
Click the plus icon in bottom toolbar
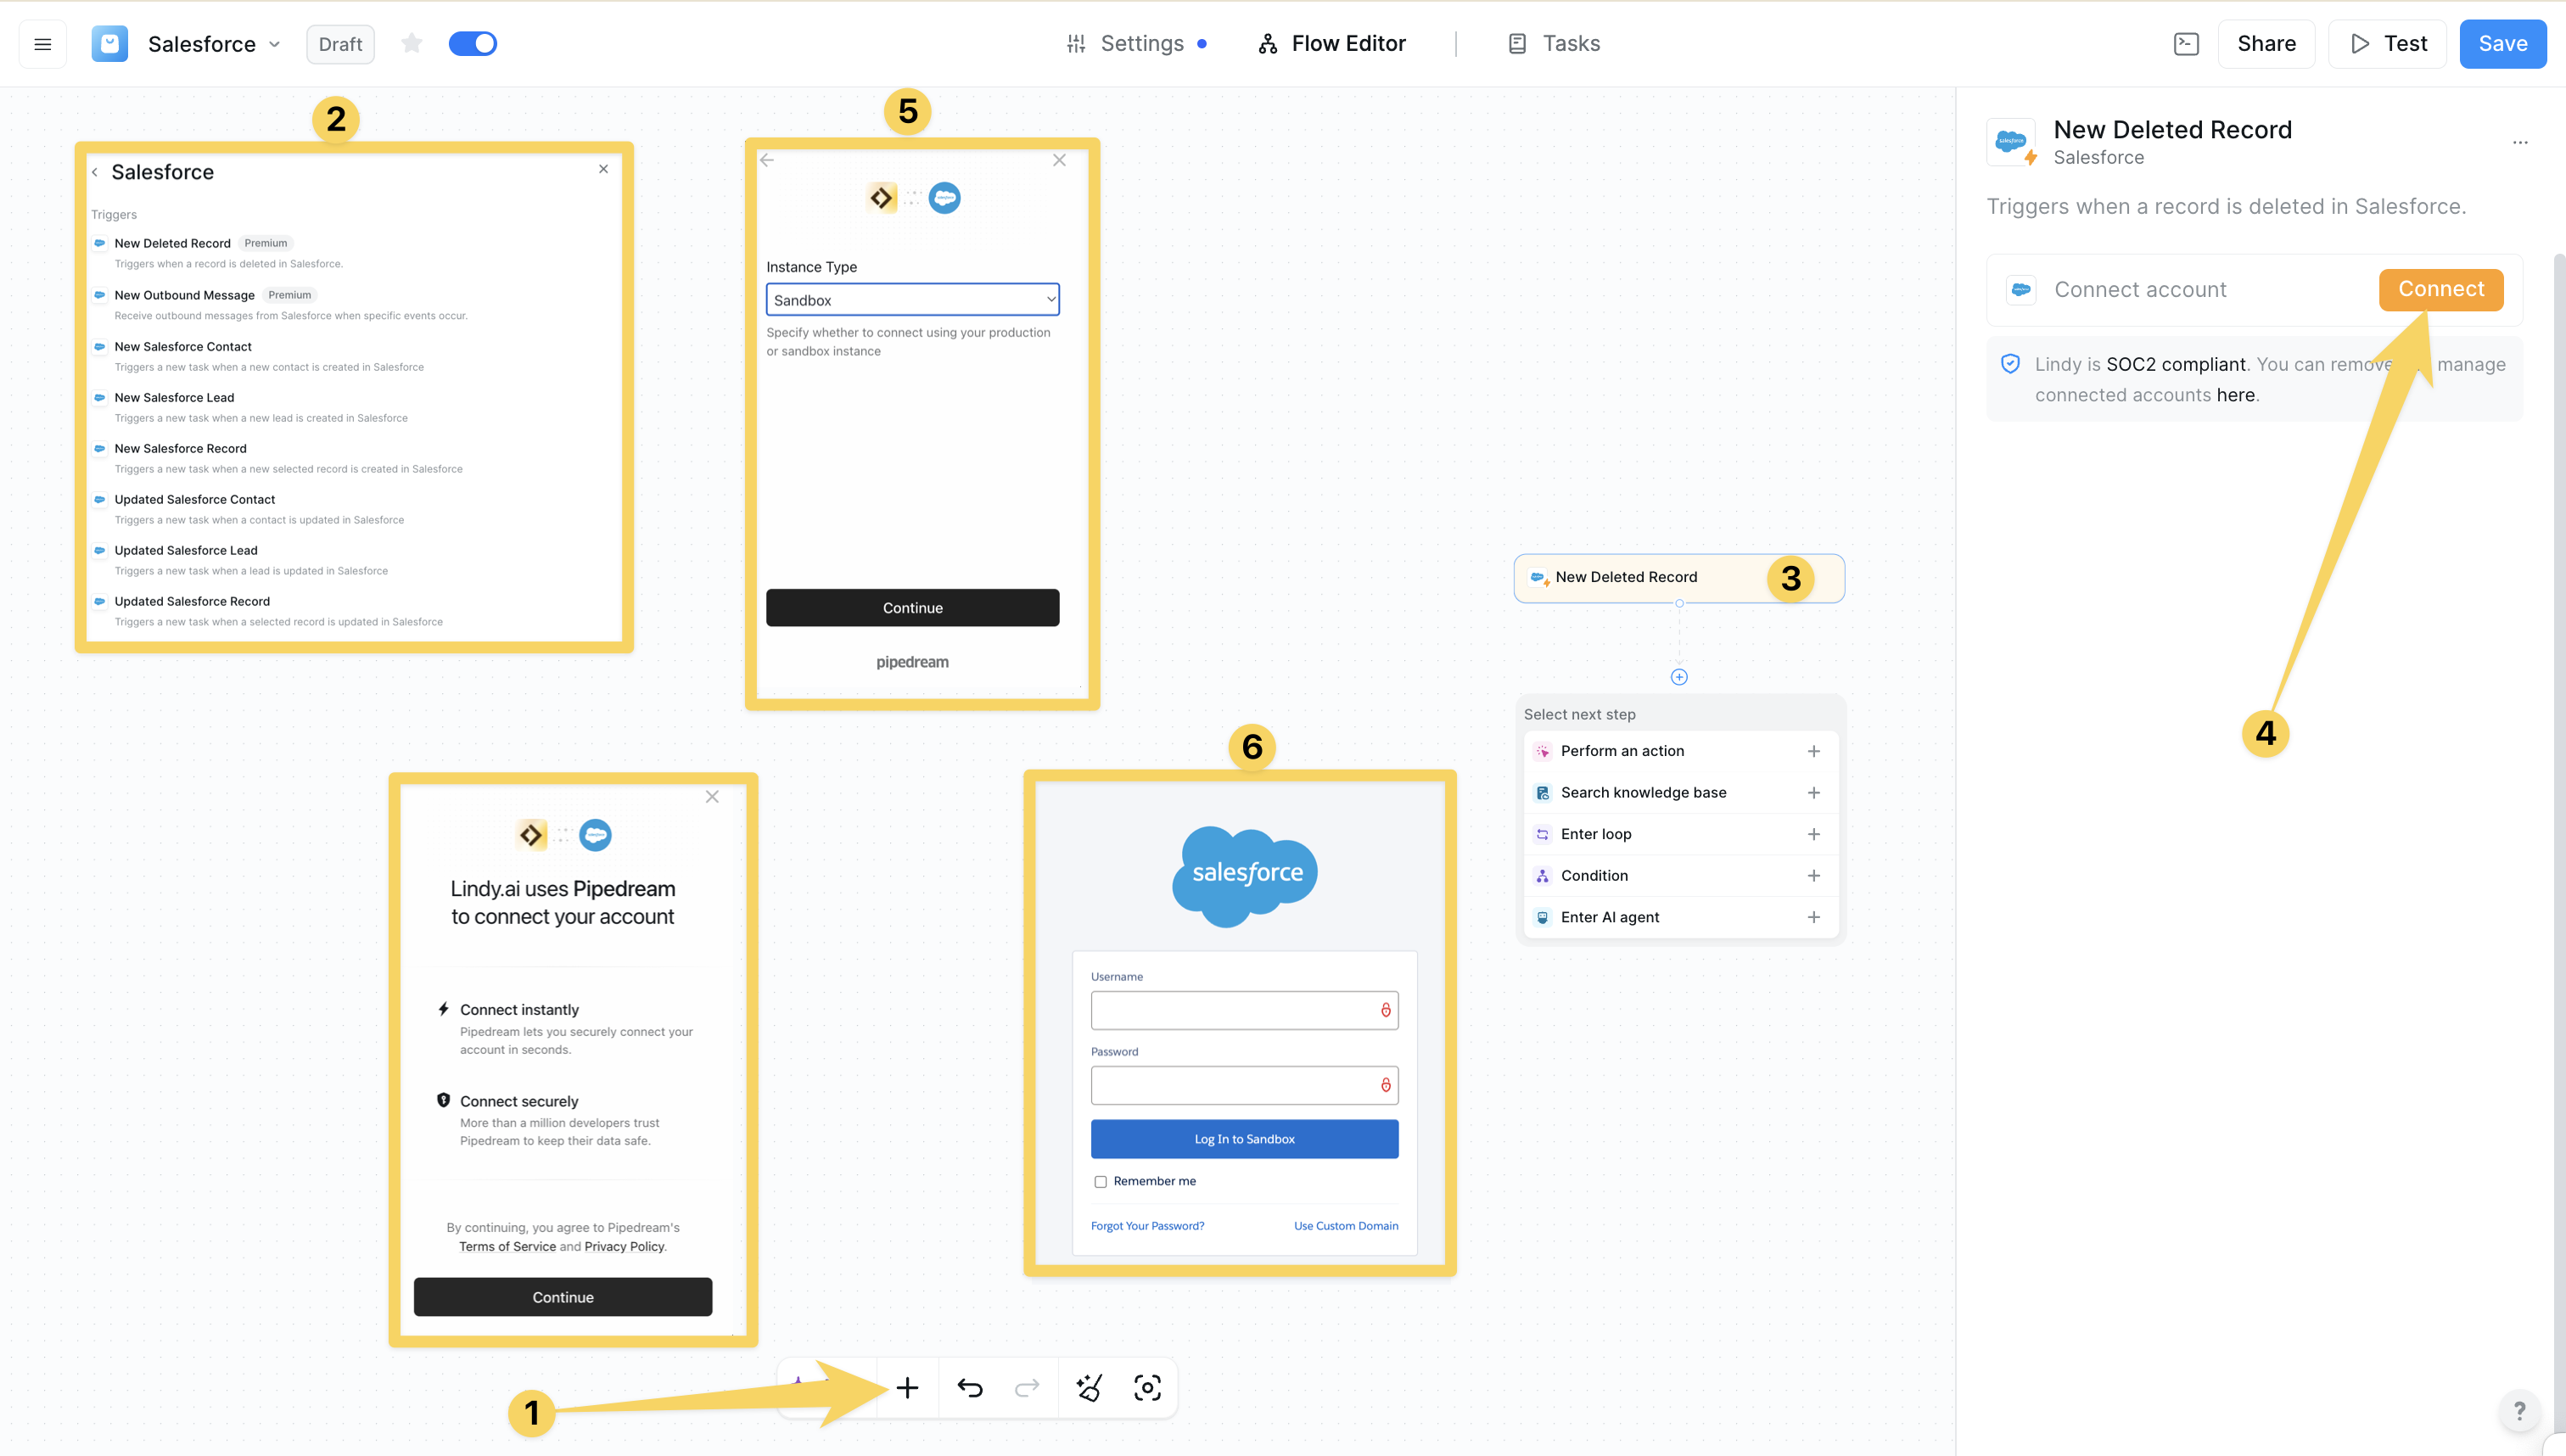coord(907,1388)
